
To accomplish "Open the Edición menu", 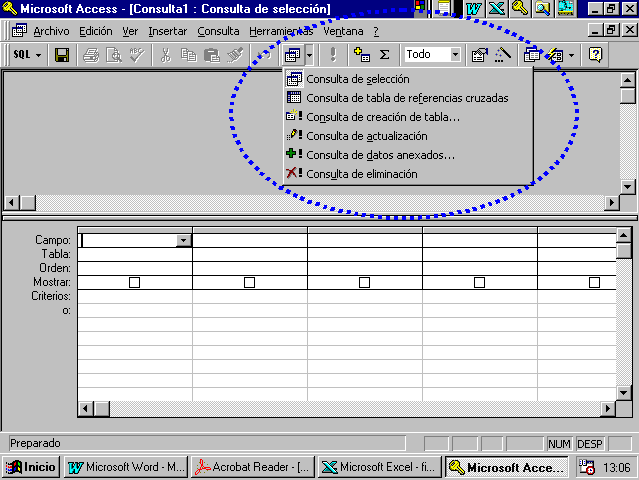I will click(x=96, y=31).
